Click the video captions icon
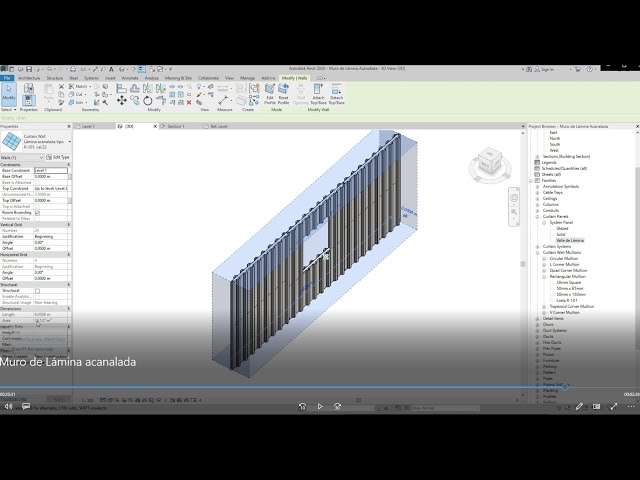 [26, 407]
